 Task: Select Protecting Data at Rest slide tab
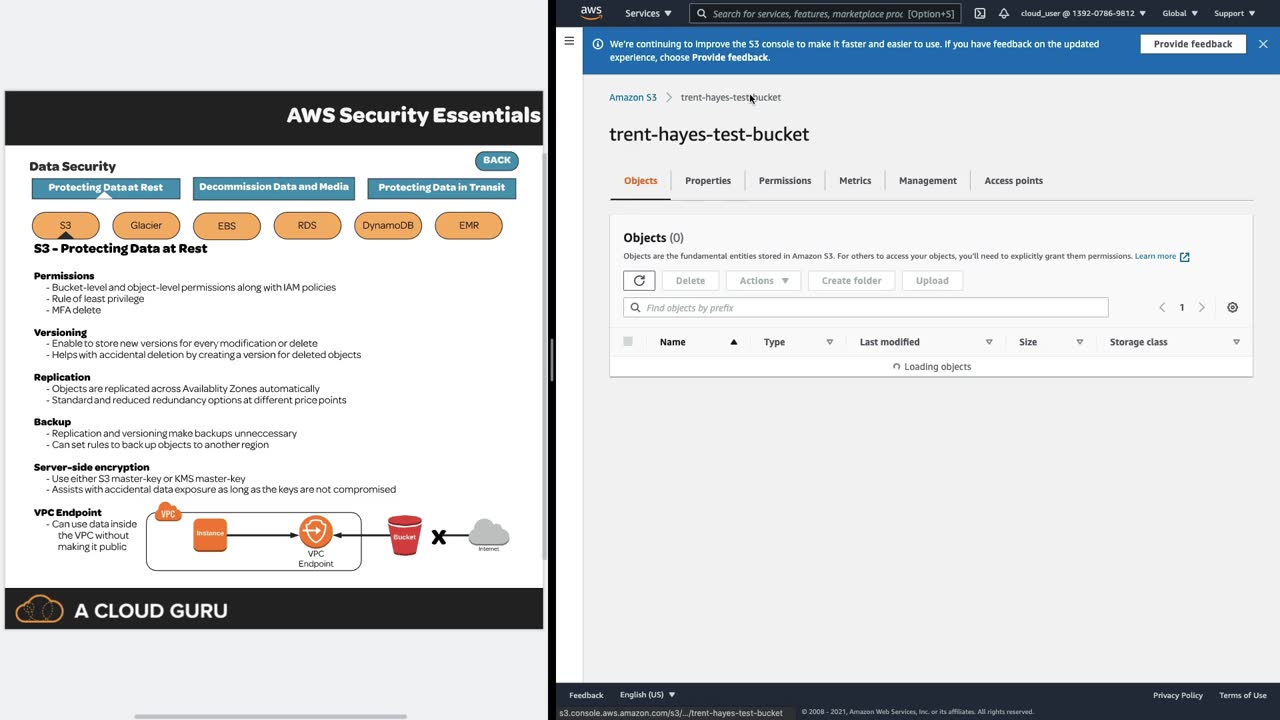106,188
